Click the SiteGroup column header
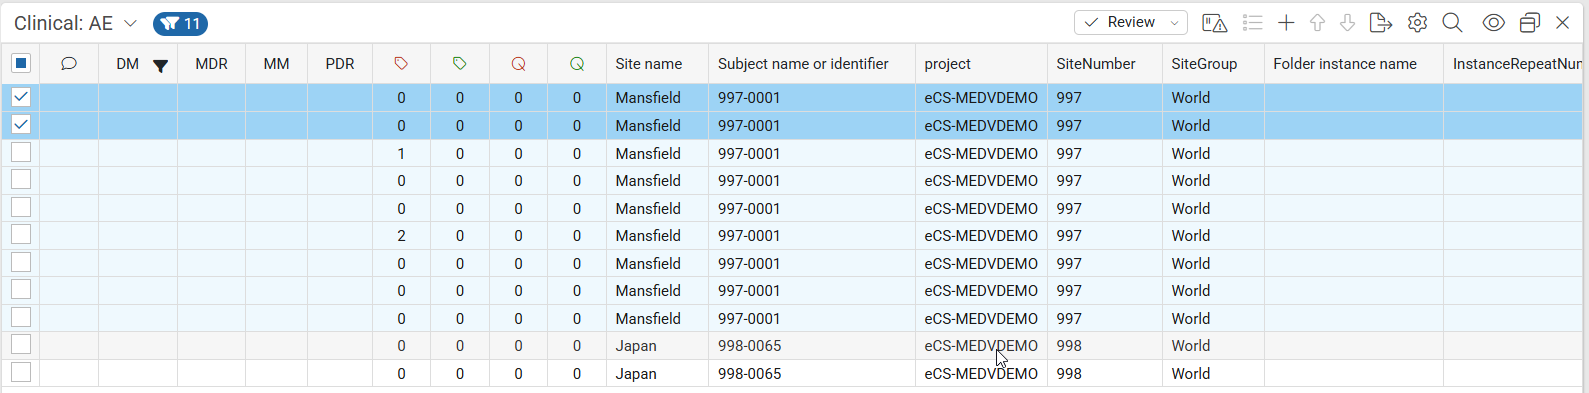 (x=1204, y=64)
